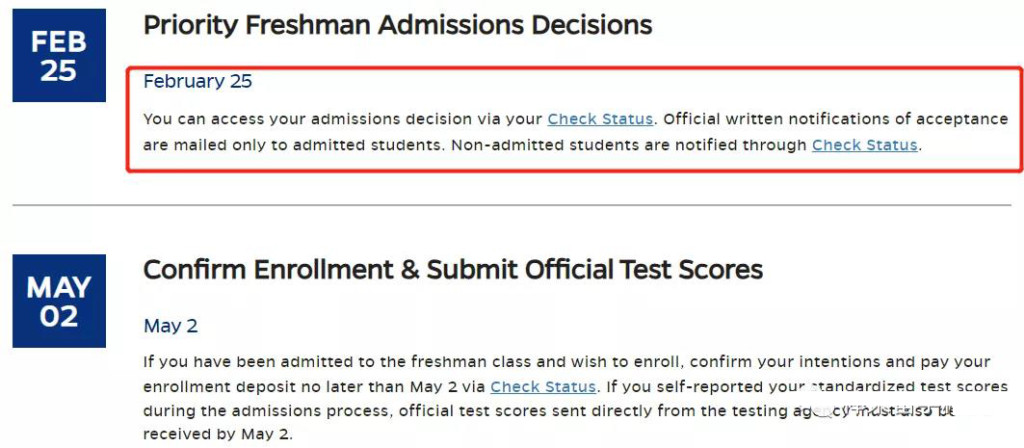Follow the Check Status link beside "May 2 via"

tap(543, 387)
